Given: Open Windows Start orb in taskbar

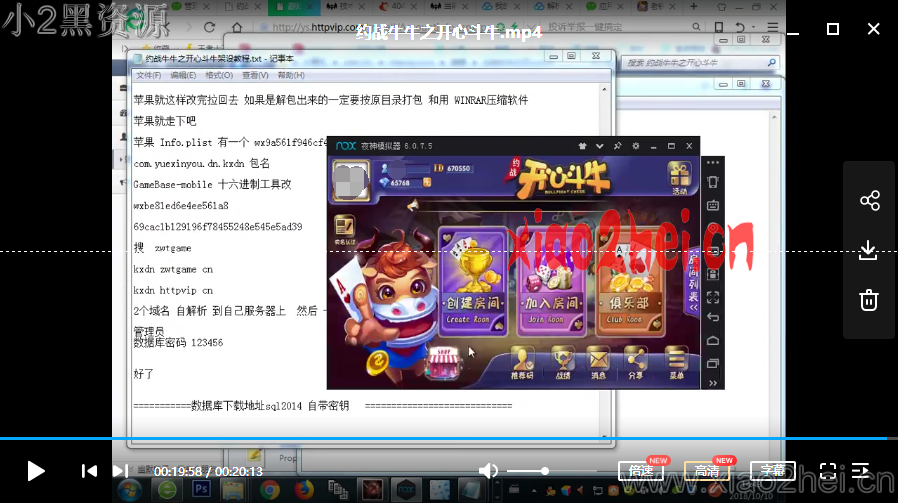Looking at the screenshot, I should [130, 490].
